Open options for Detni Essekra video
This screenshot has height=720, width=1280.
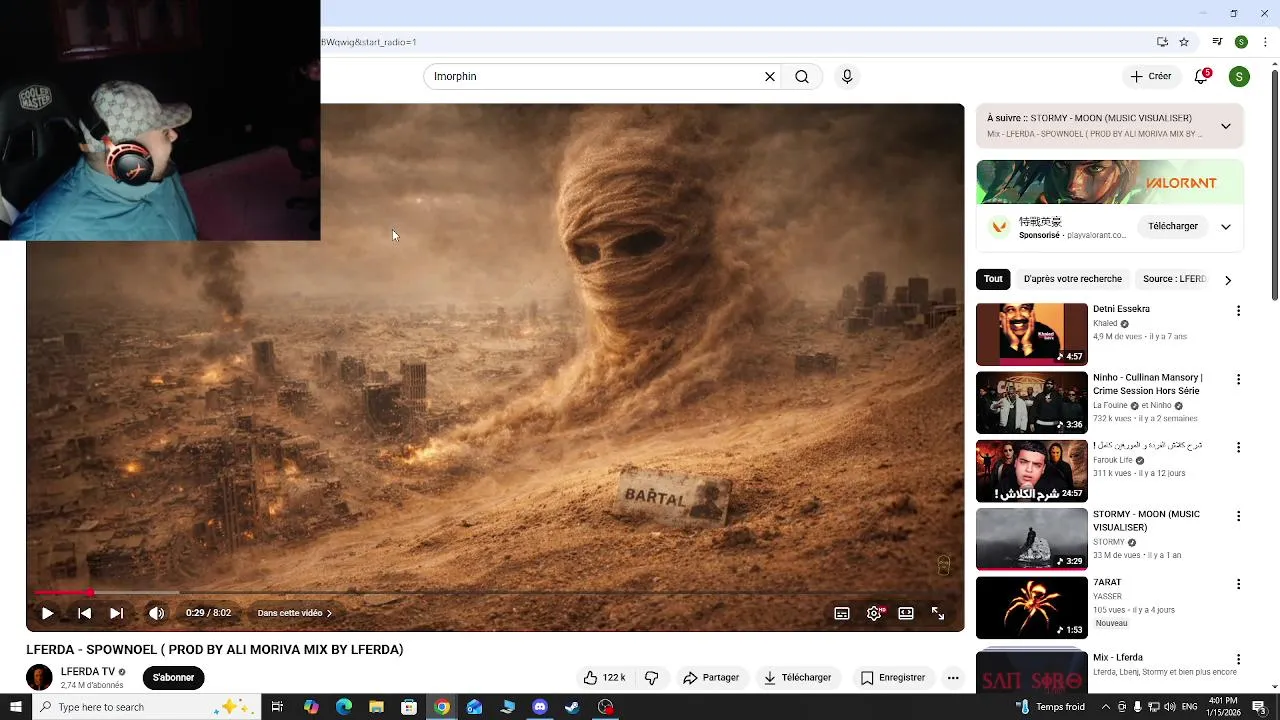click(1238, 311)
